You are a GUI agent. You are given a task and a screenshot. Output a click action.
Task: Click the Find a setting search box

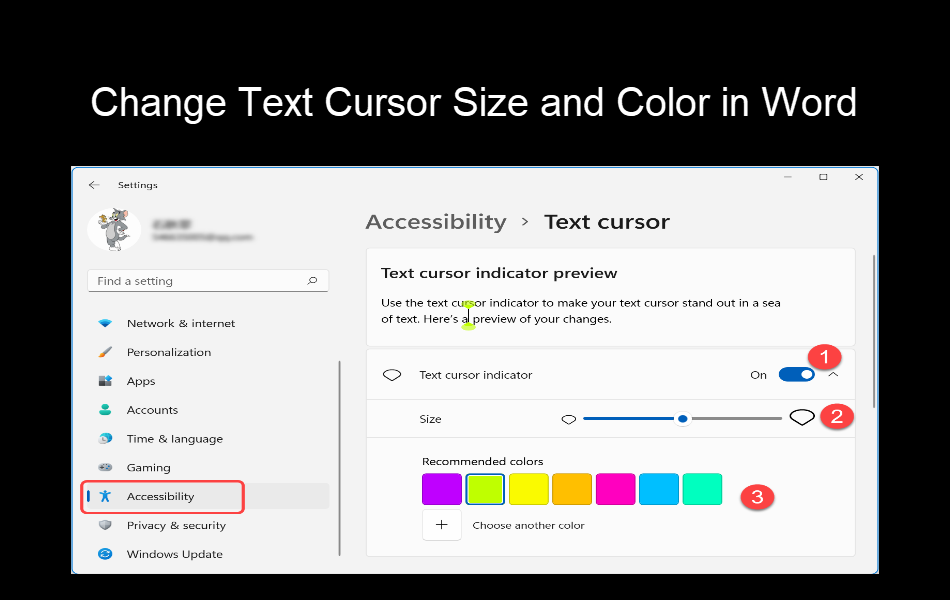(208, 281)
